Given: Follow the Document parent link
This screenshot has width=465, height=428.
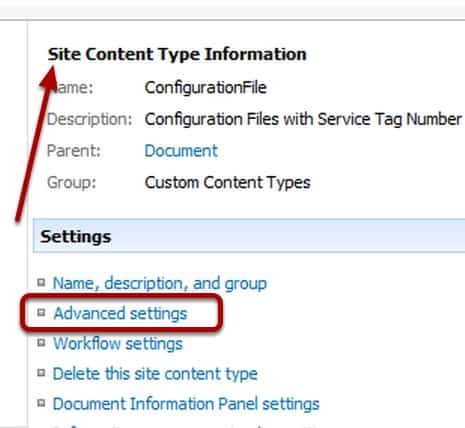Looking at the screenshot, I should click(181, 151).
